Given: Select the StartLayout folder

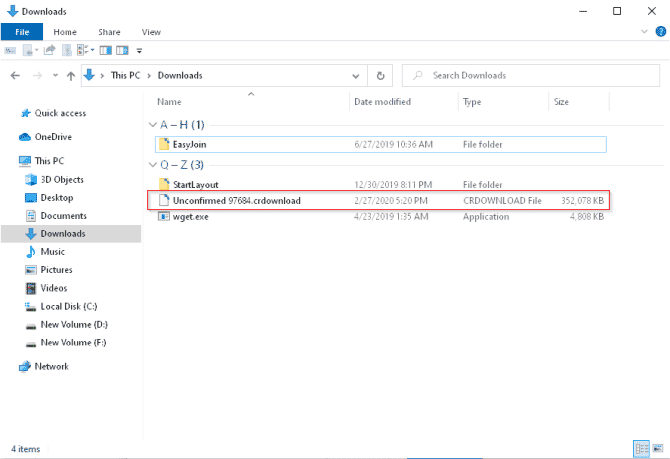Looking at the screenshot, I should 381,185.
